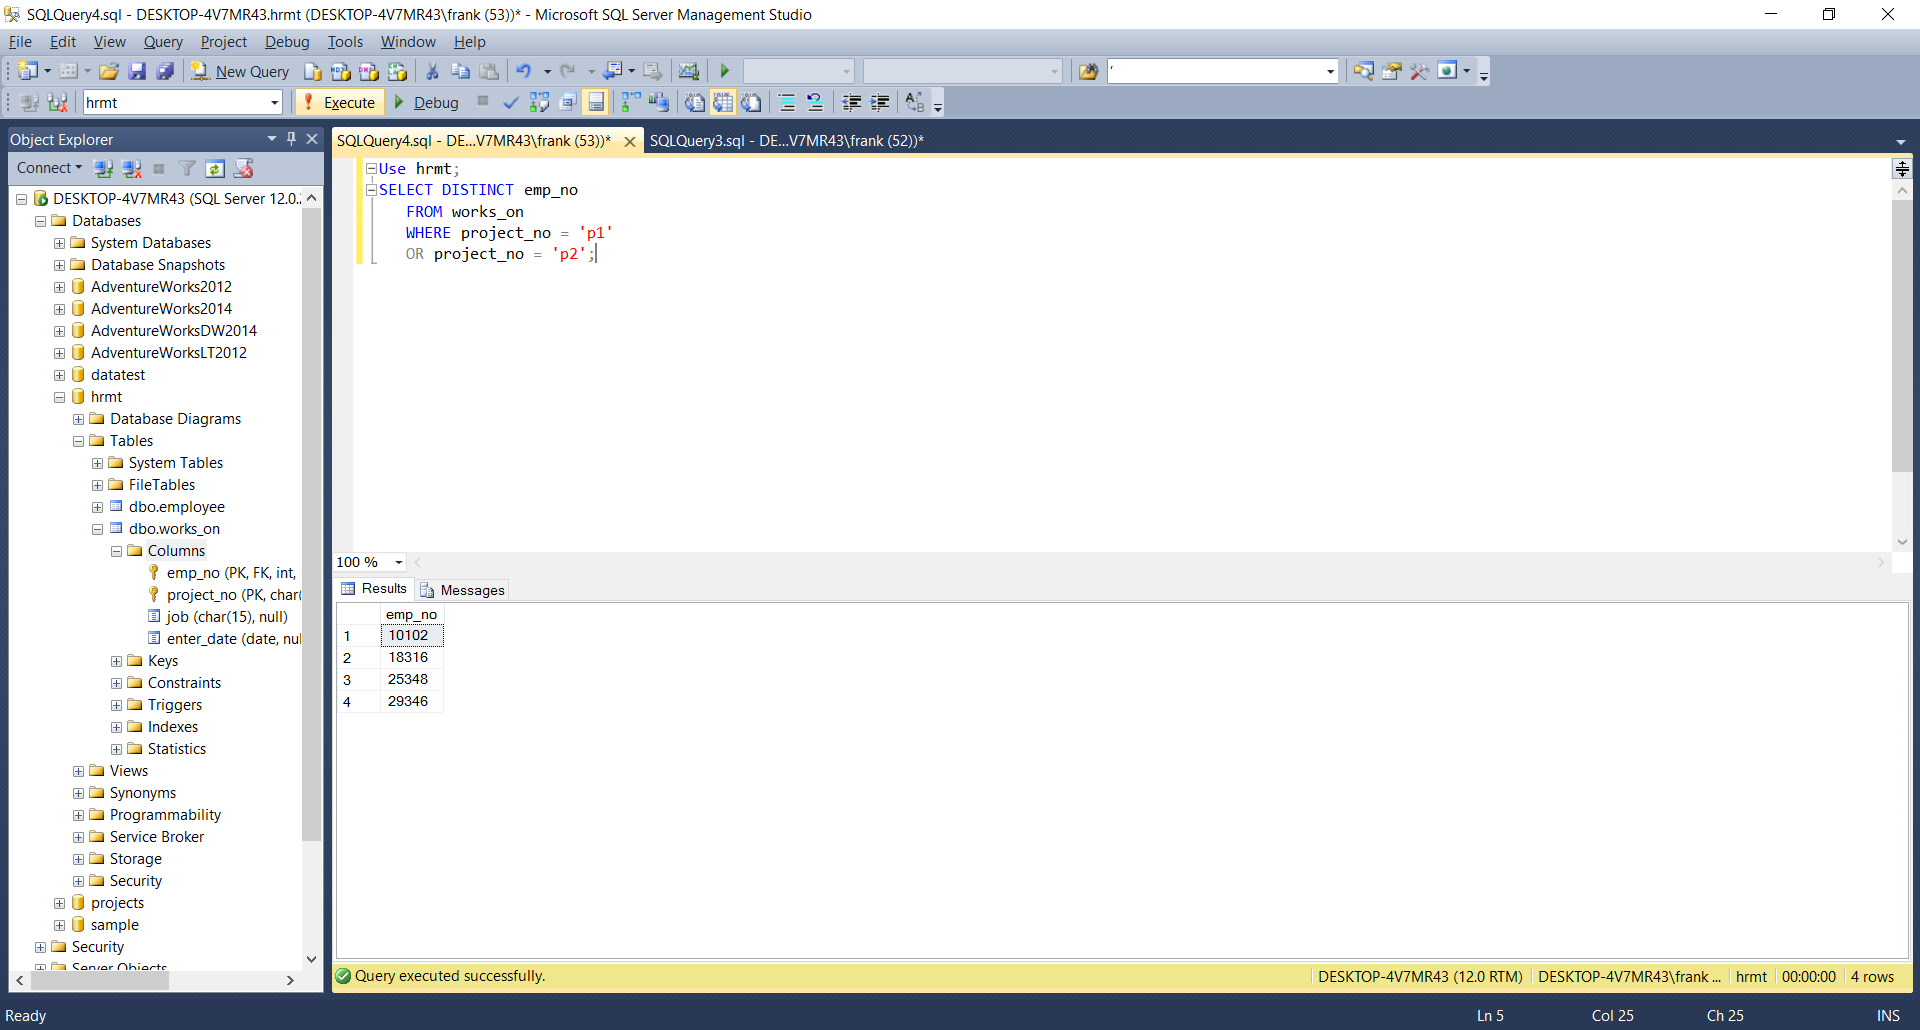Click the Open File folder icon
Viewport: 1920px width, 1030px height.
(x=109, y=71)
